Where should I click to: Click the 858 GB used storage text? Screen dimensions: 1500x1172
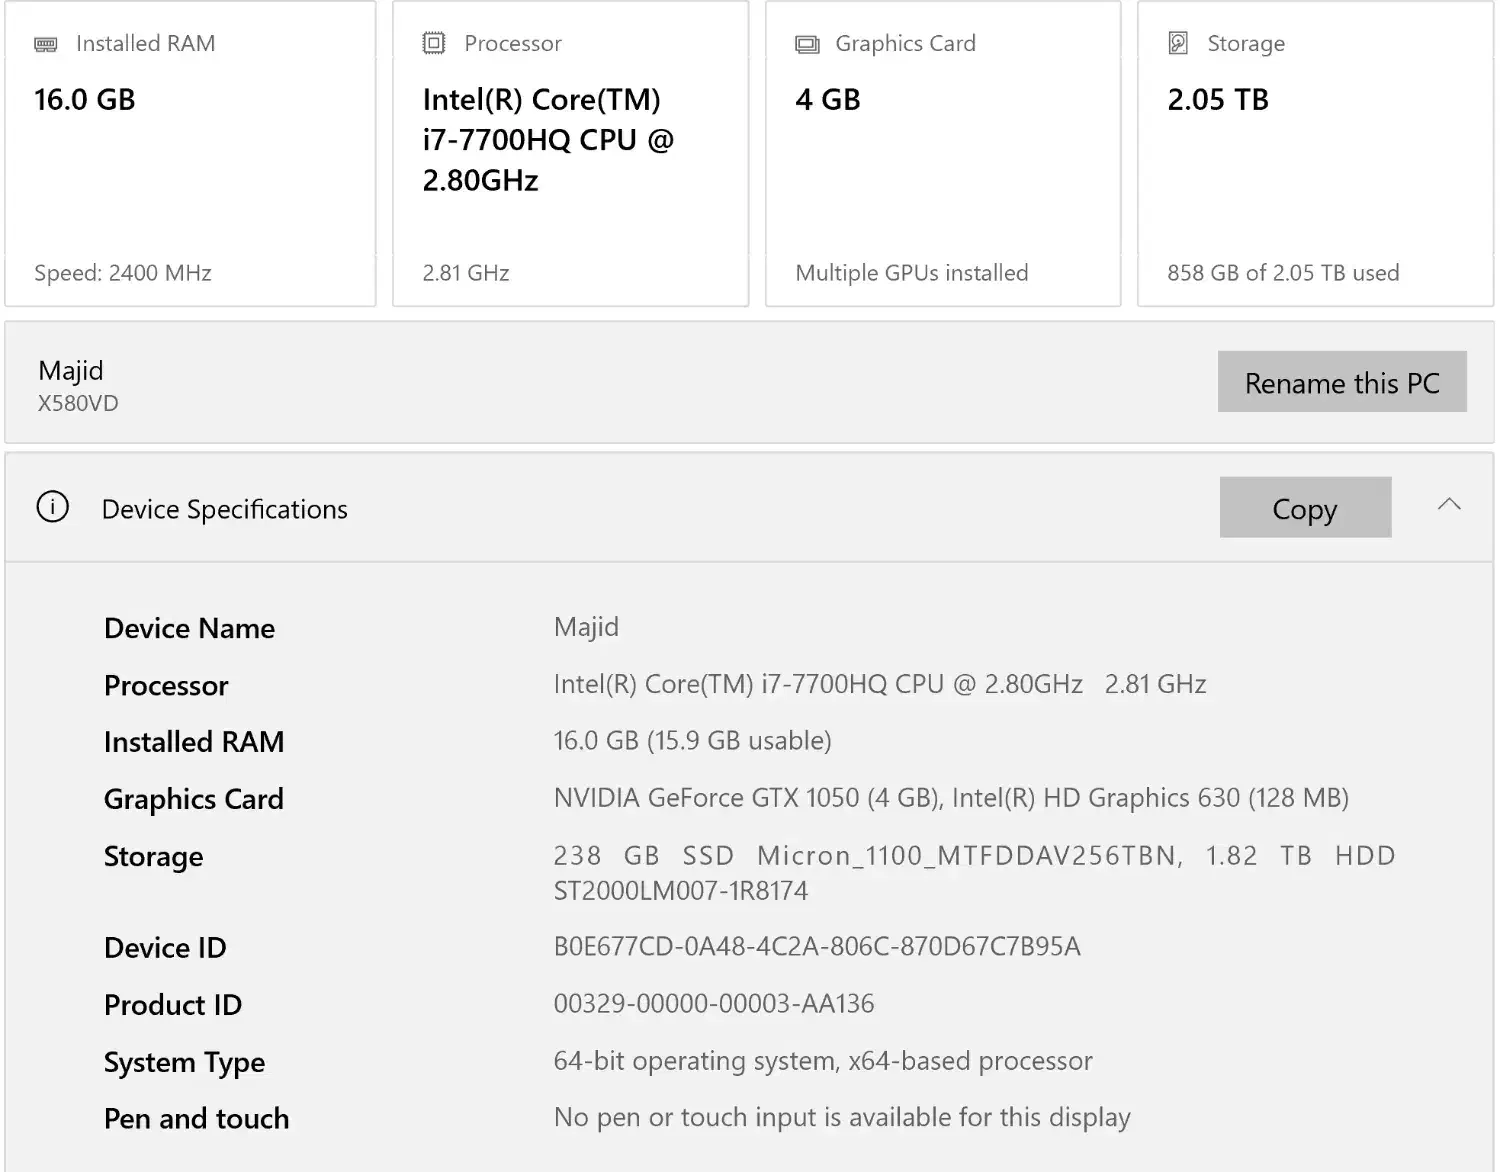(1282, 273)
